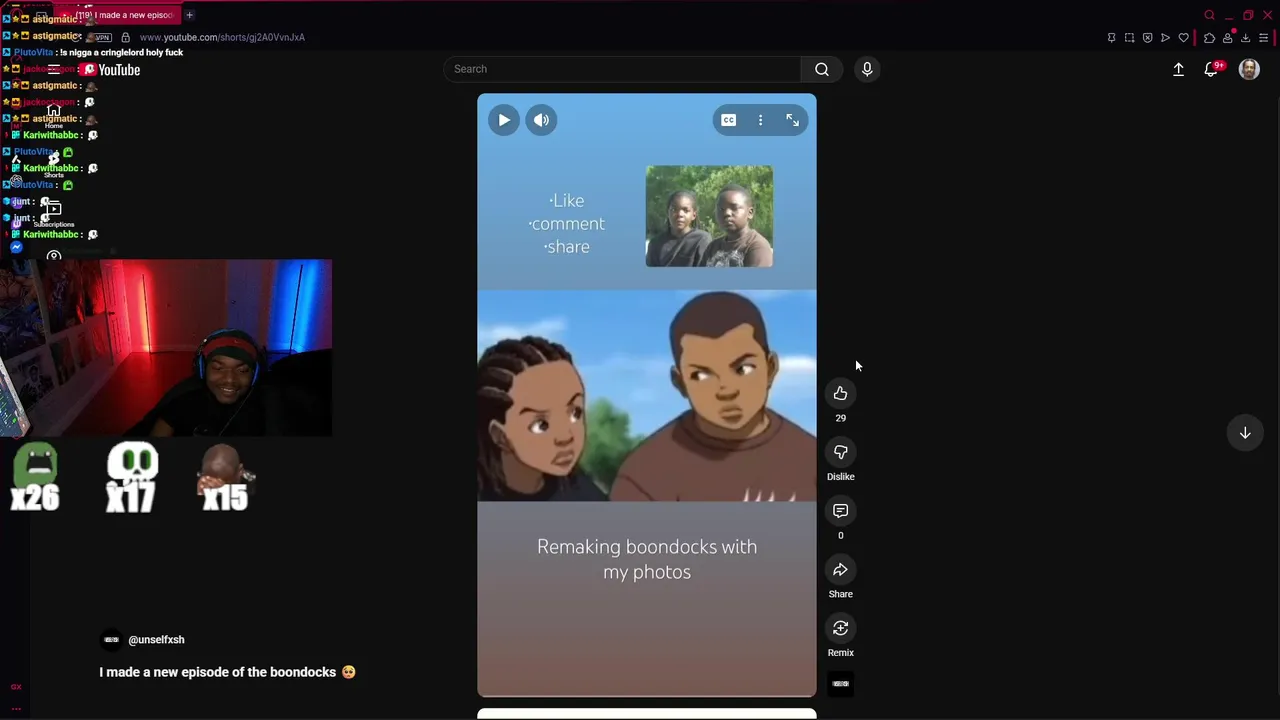Screen dimensions: 1280x720
Task: Open the browser send/flow arrow icon
Action: pos(1165,38)
